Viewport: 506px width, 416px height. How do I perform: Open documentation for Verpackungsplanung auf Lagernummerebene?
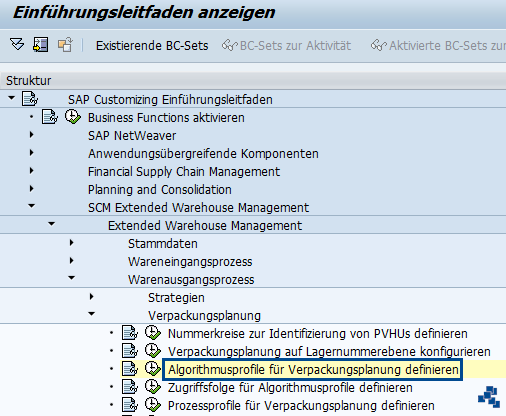point(130,351)
